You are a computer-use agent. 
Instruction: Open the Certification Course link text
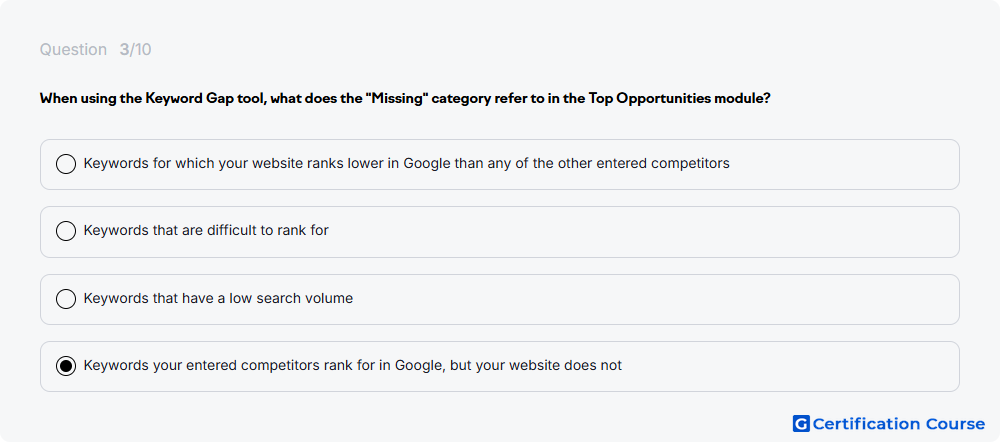[x=899, y=424]
